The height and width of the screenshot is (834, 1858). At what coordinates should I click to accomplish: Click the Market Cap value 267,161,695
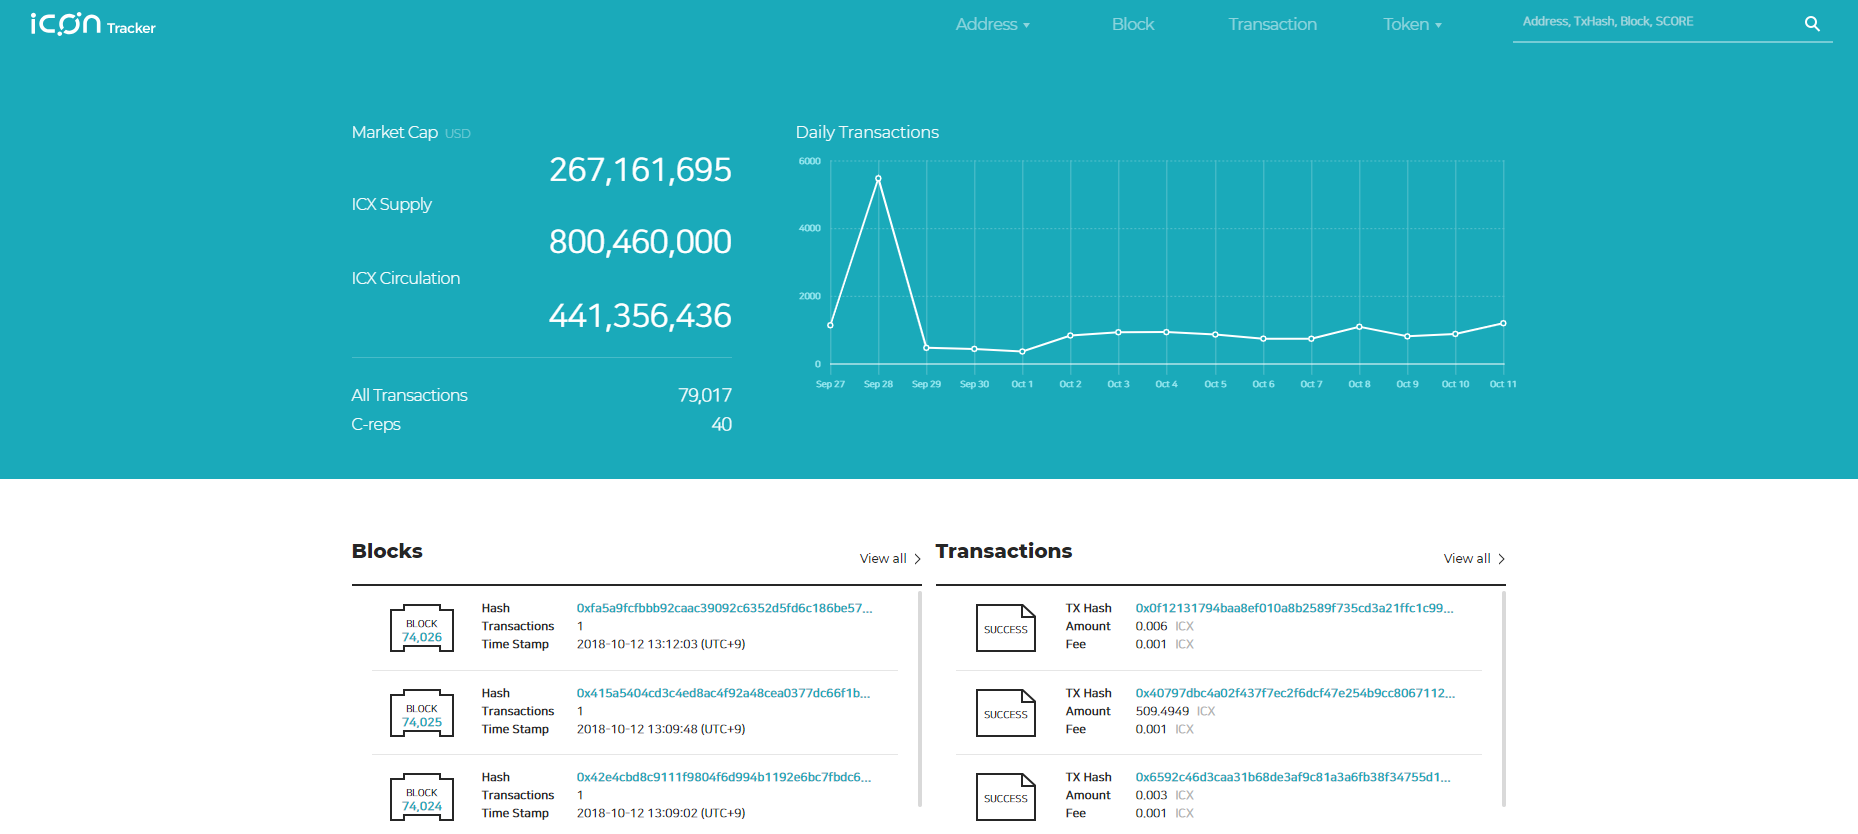coord(640,170)
